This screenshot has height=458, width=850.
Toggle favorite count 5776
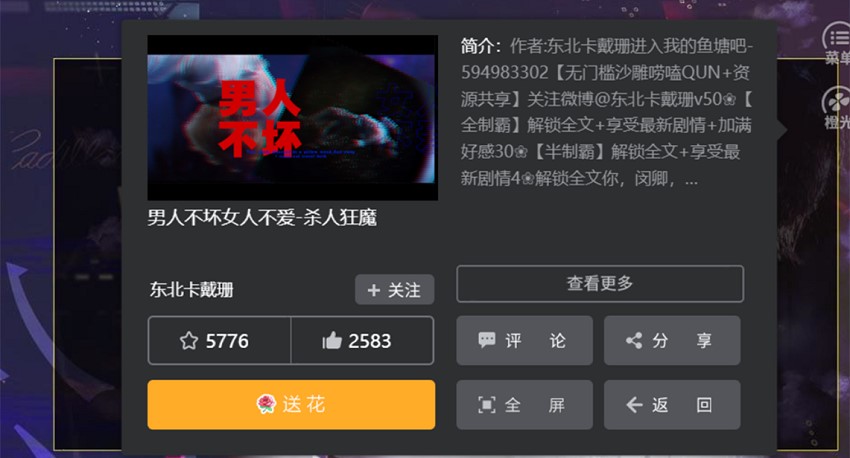pyautogui.click(x=220, y=340)
